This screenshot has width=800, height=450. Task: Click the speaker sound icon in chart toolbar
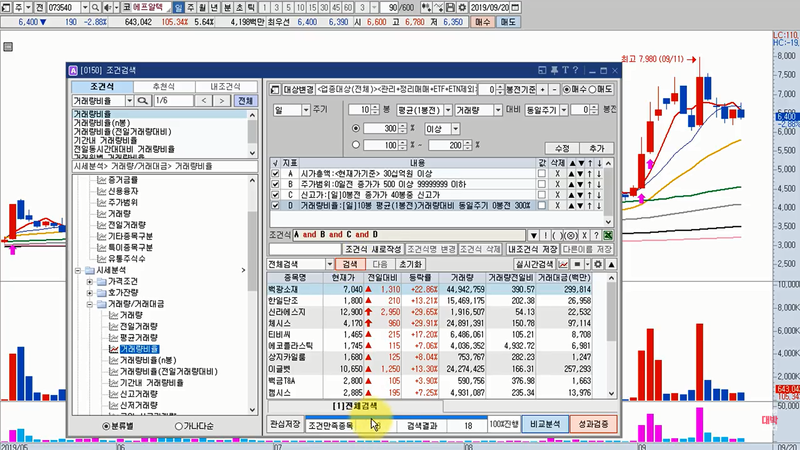[108, 8]
